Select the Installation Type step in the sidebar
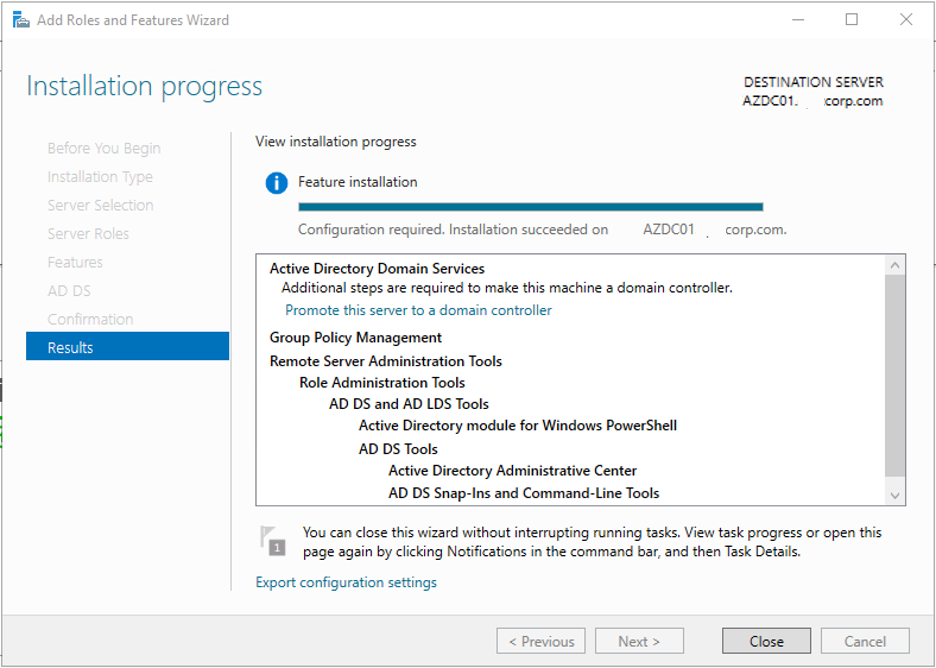 click(x=100, y=177)
